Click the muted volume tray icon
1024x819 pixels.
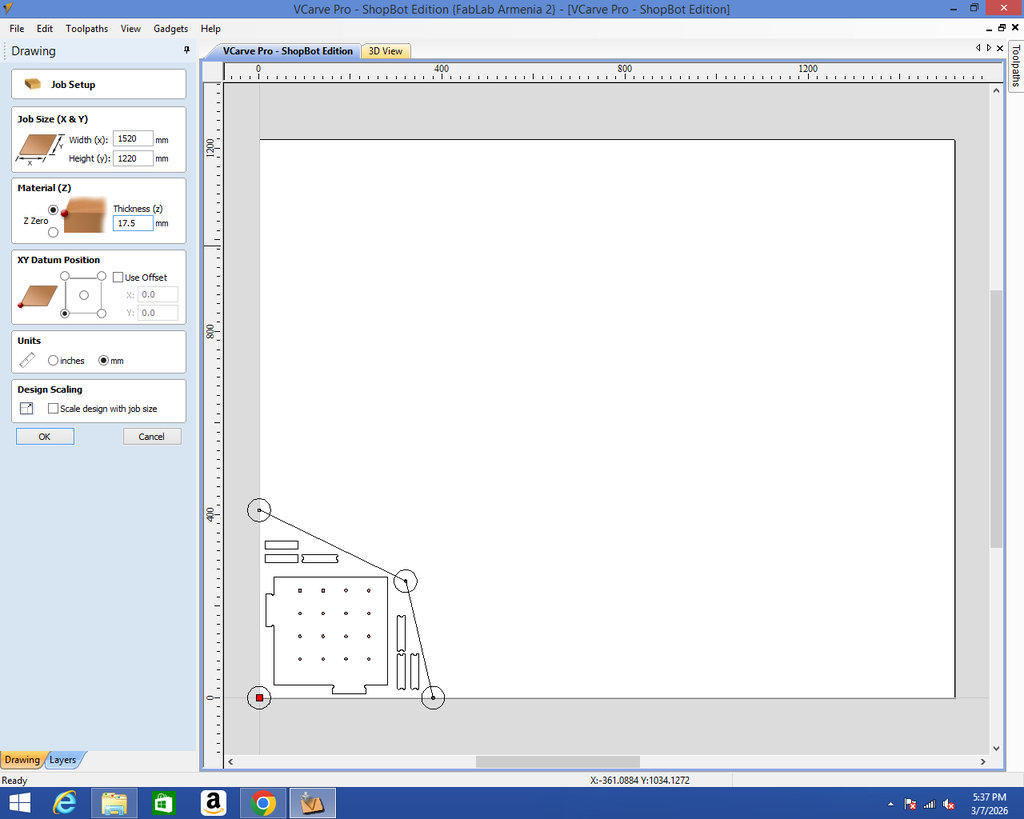coord(949,804)
